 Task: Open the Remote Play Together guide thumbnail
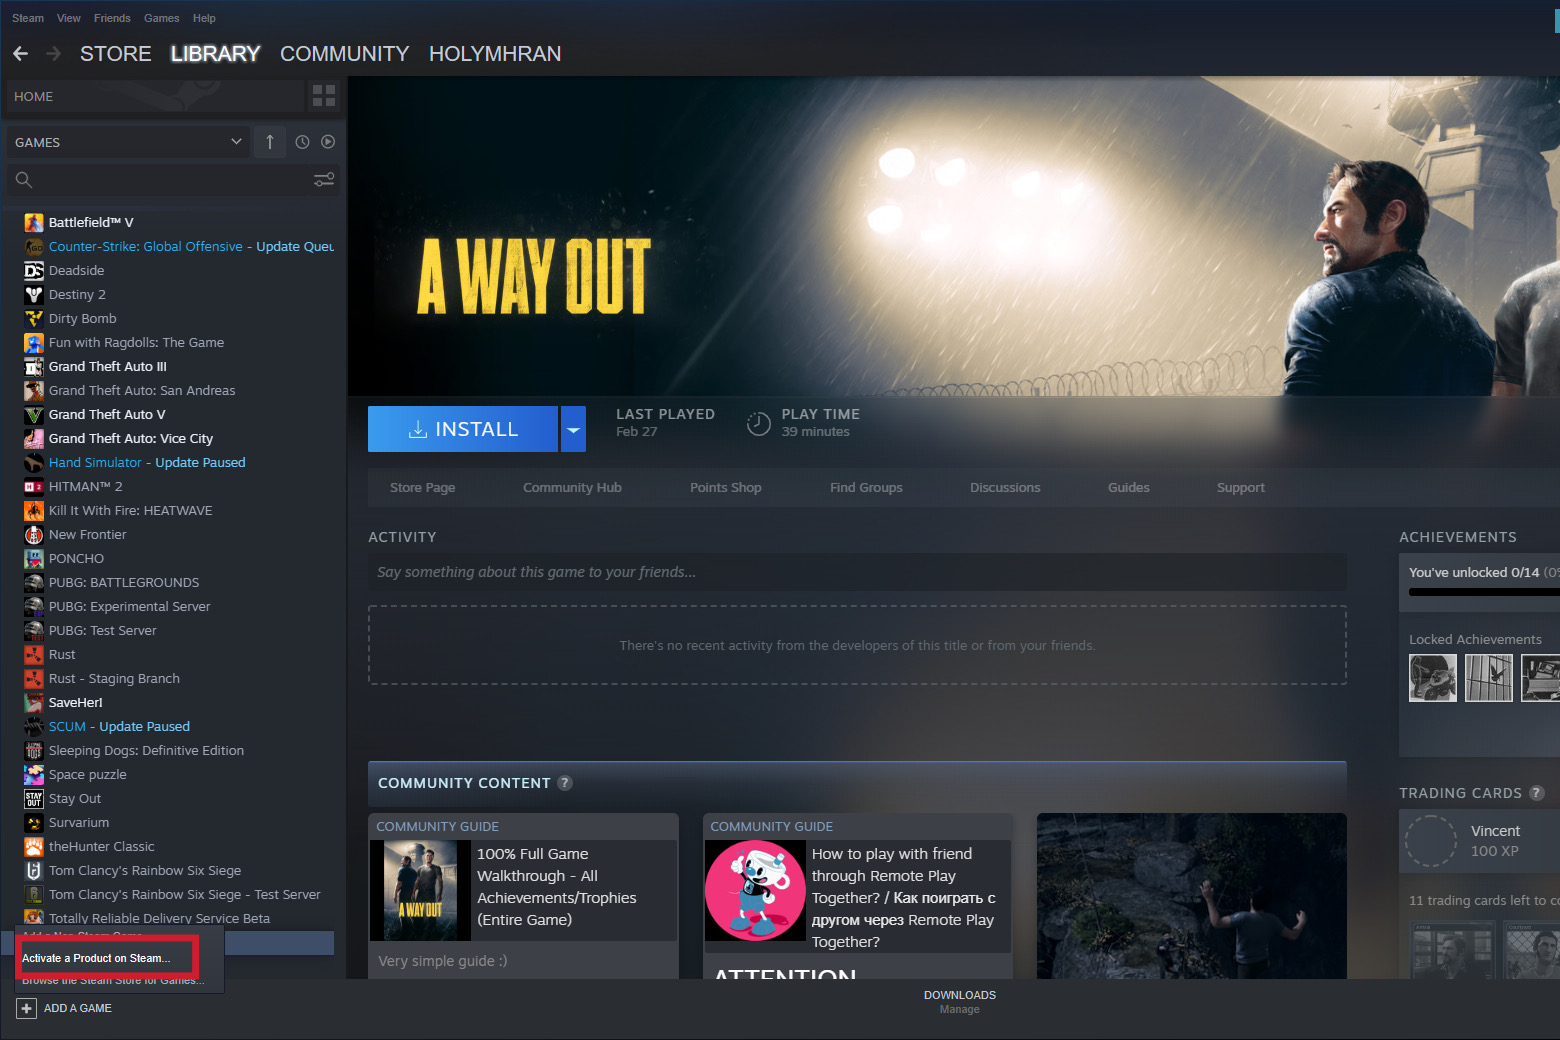tap(755, 890)
